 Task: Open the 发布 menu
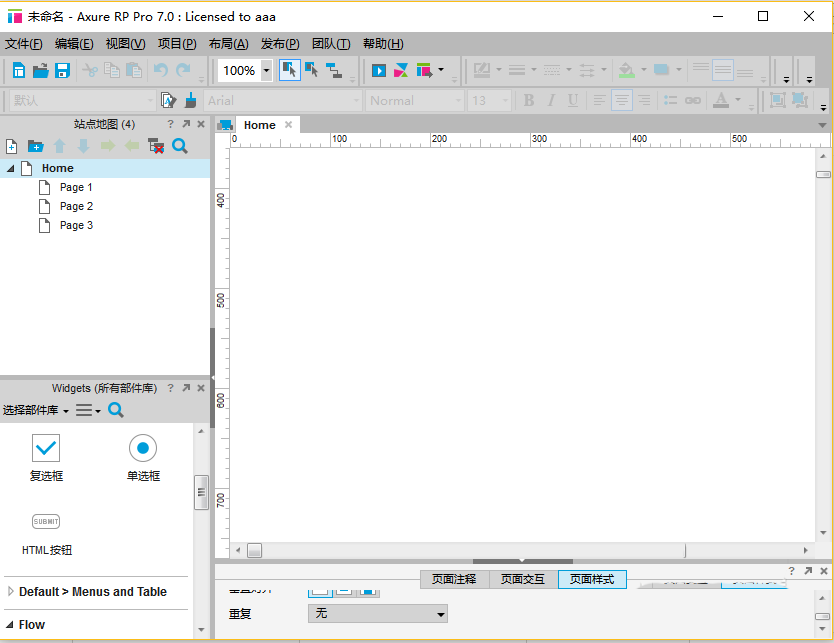[x=279, y=43]
